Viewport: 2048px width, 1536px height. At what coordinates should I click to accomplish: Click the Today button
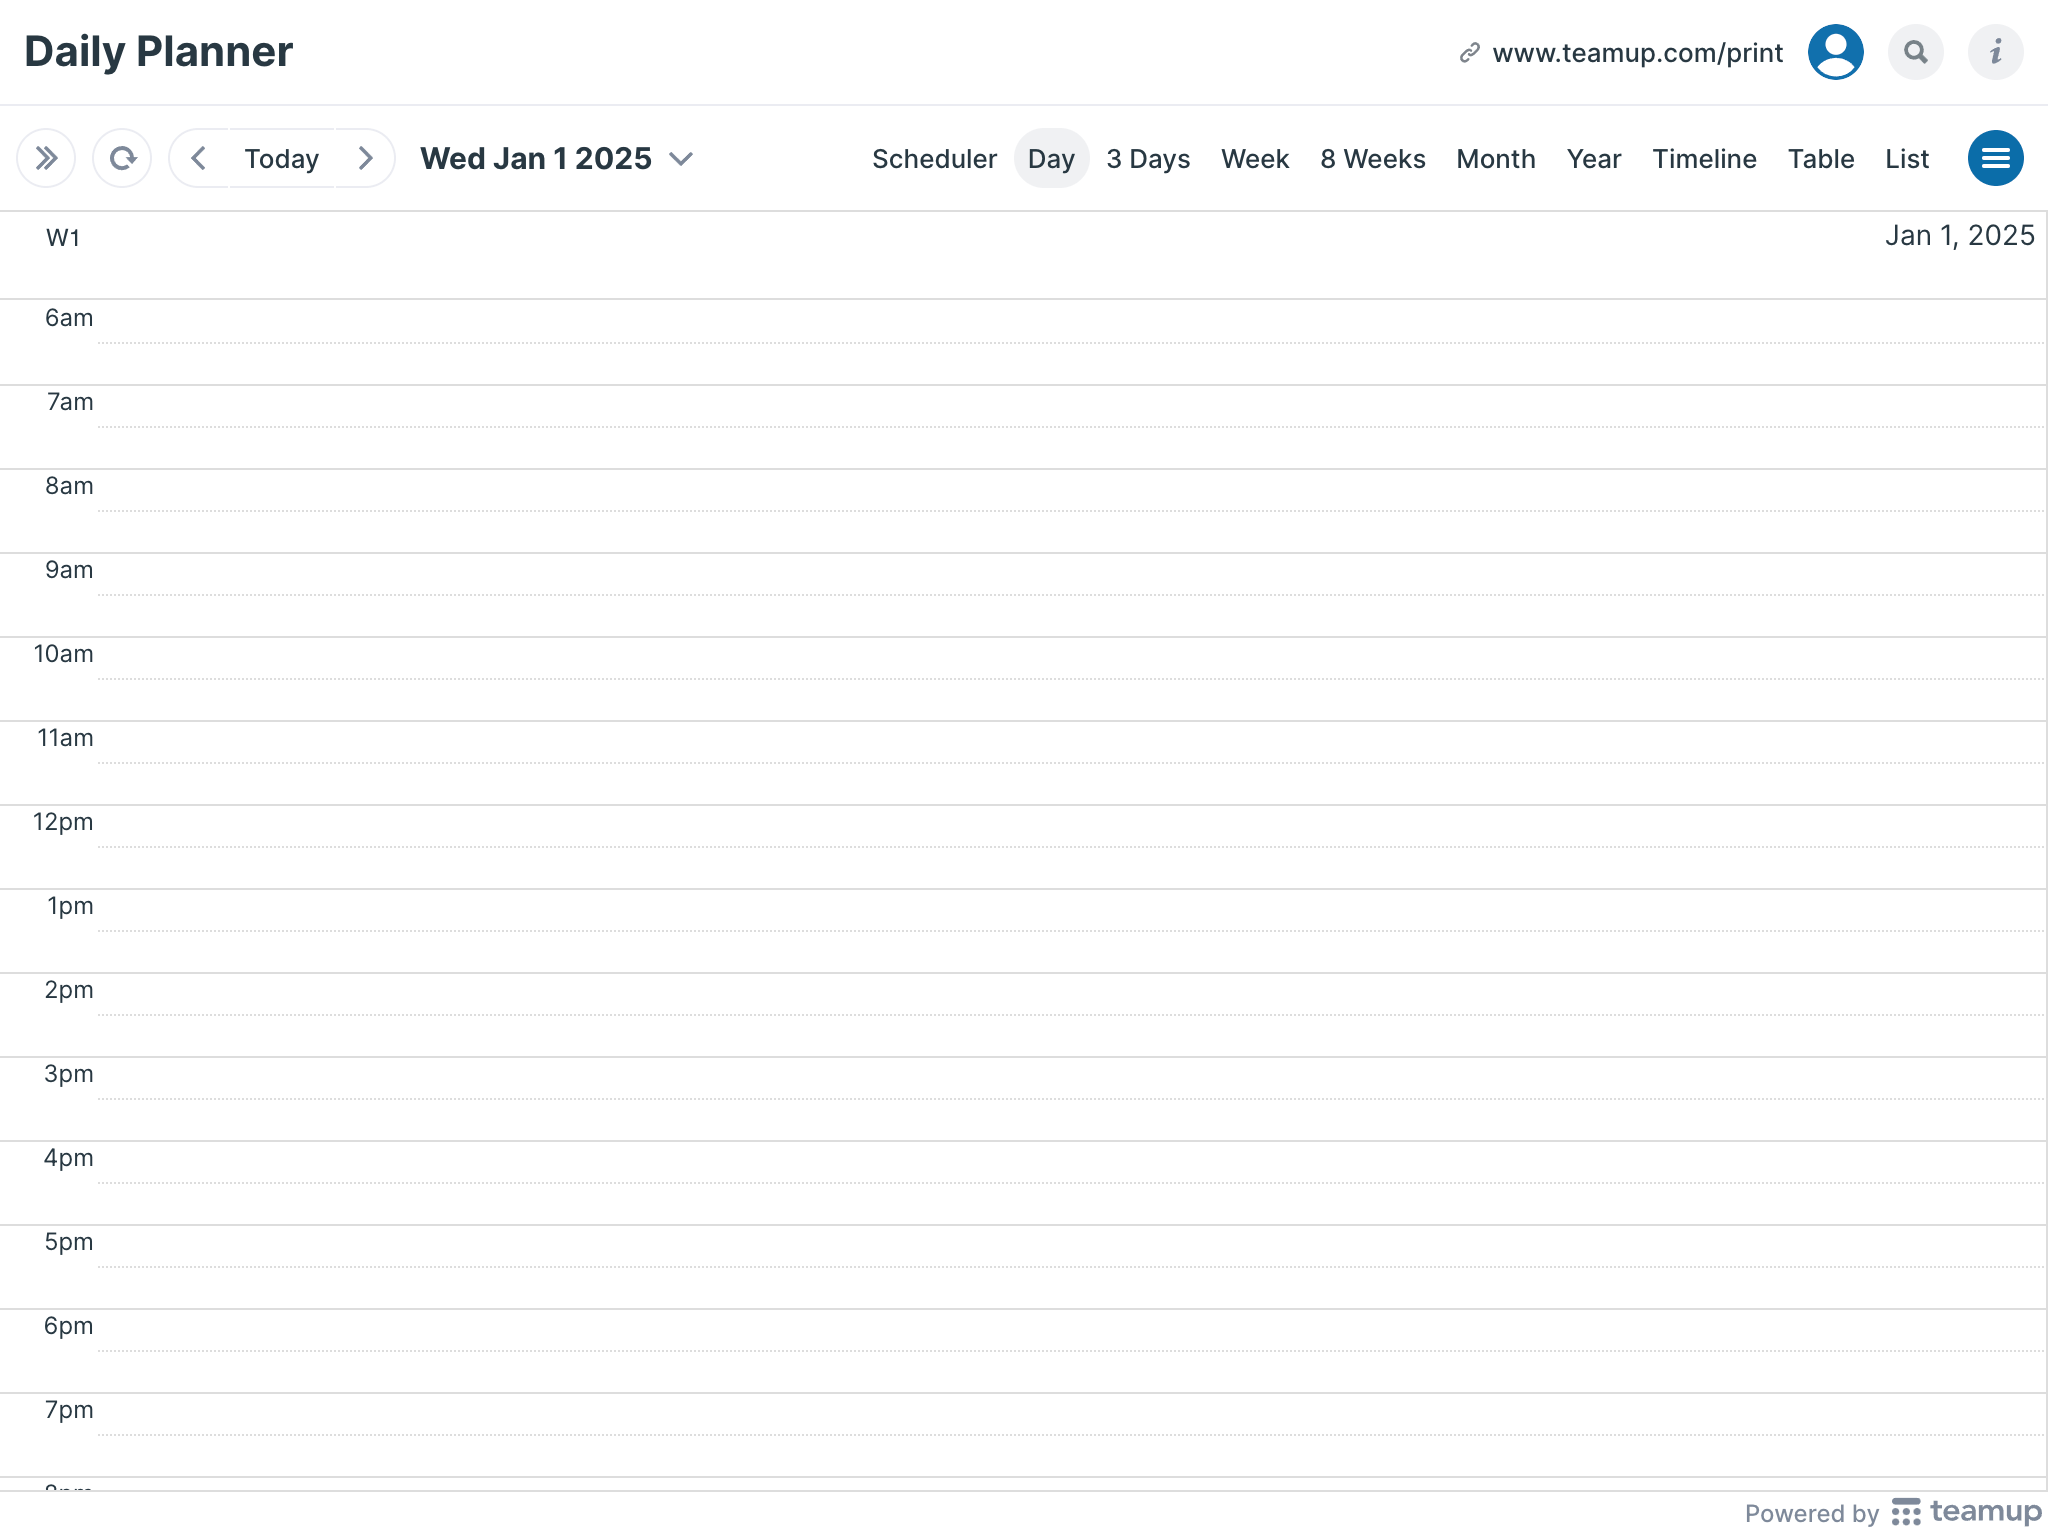click(281, 158)
